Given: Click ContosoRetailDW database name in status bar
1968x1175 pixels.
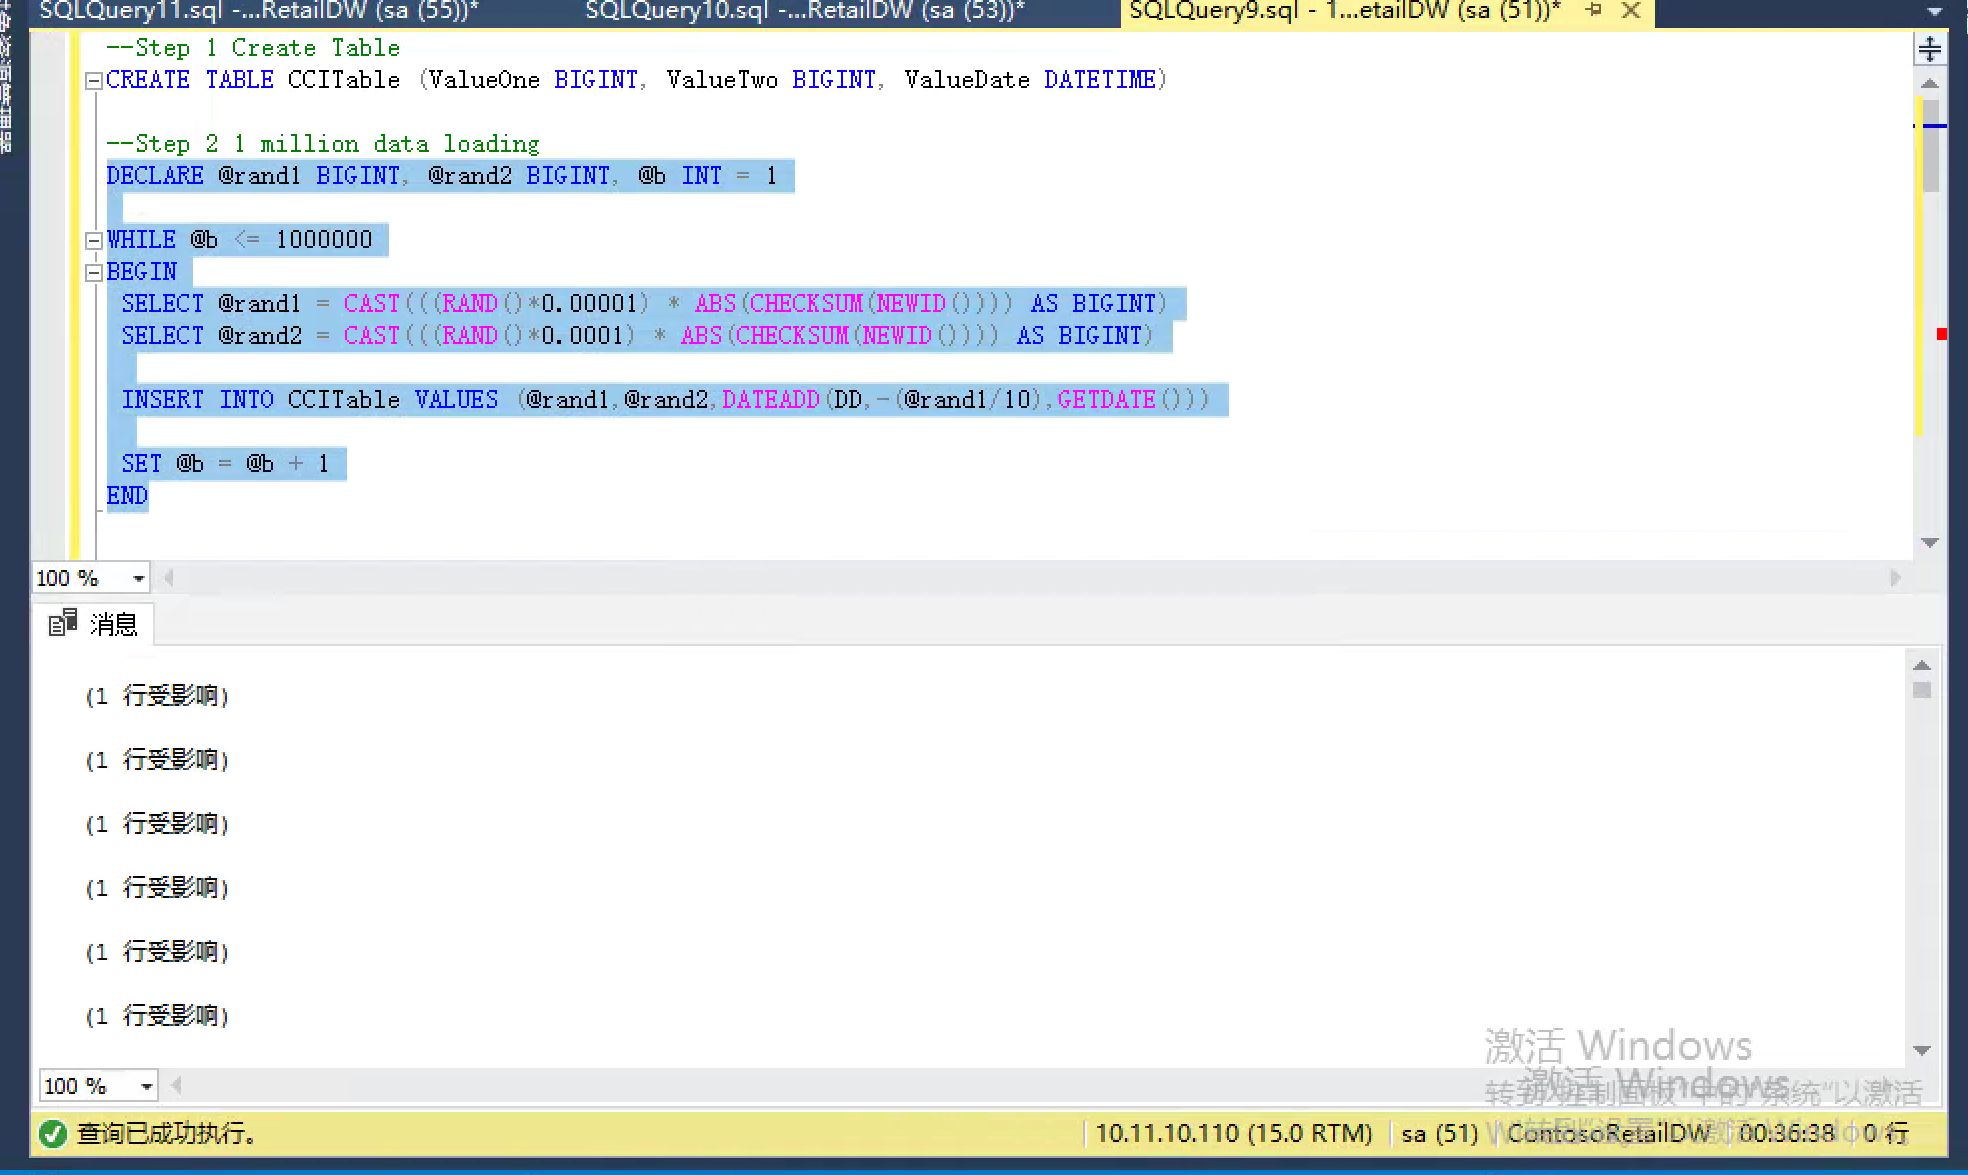Looking at the screenshot, I should [x=1607, y=1133].
